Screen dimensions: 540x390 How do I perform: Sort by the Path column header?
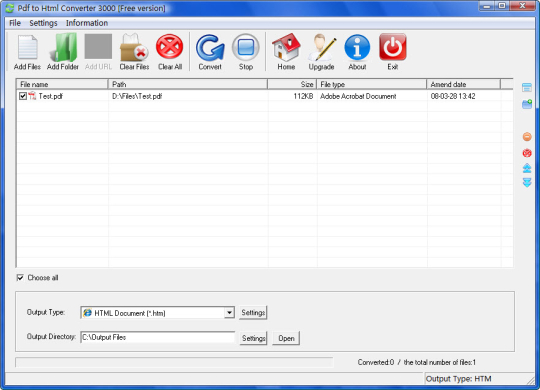(x=188, y=84)
